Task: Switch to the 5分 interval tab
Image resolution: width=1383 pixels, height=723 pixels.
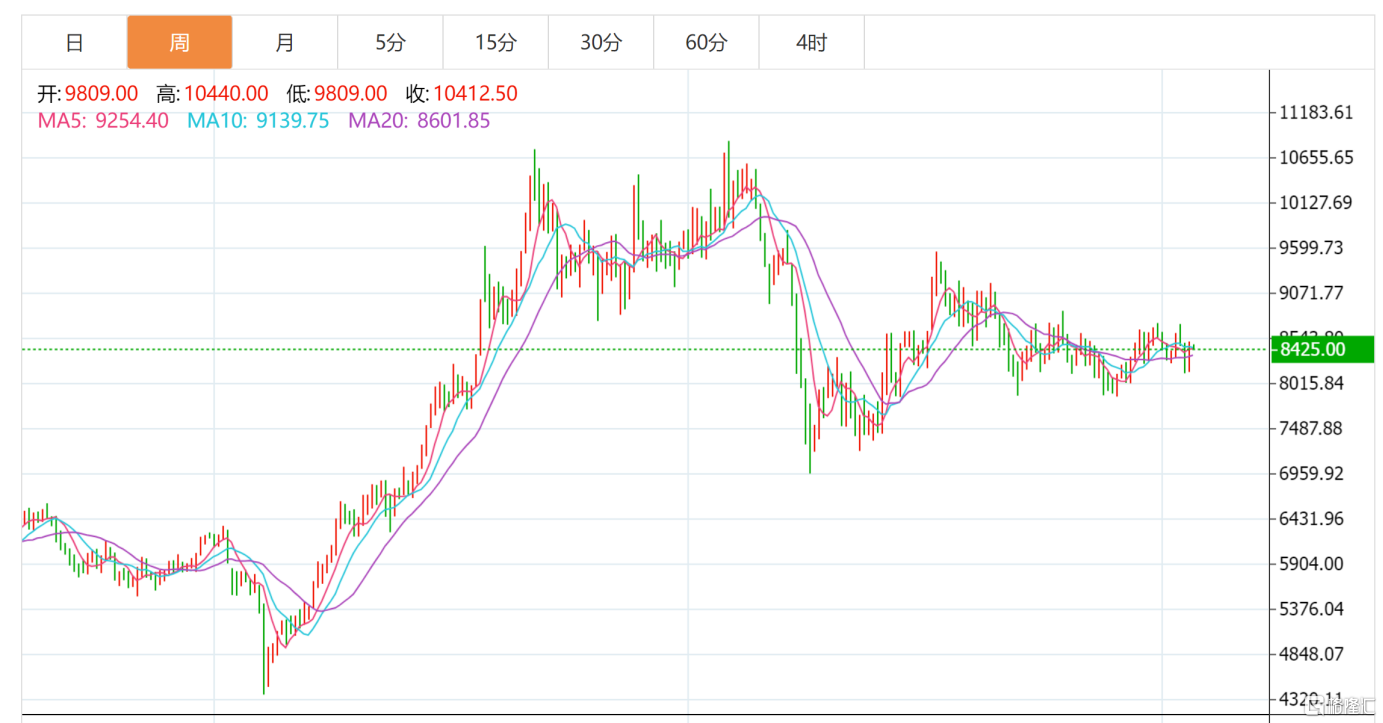Action: 391,43
